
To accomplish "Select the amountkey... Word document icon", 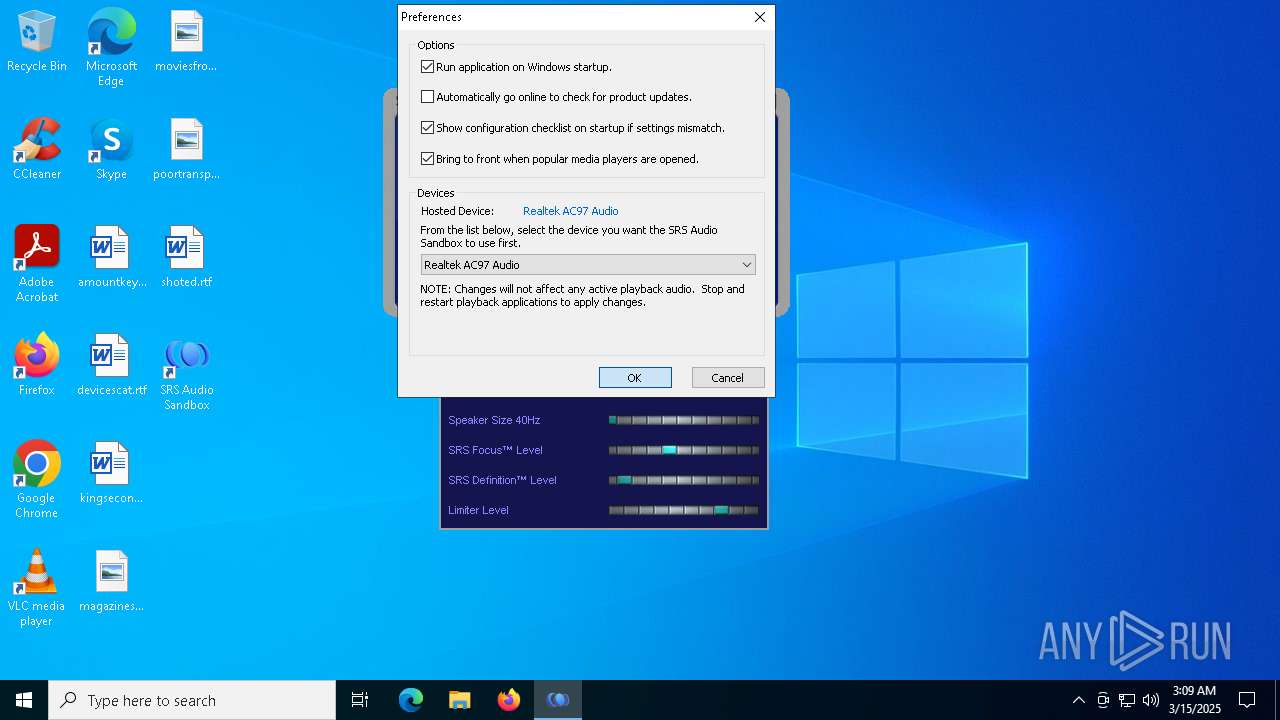I will pyautogui.click(x=111, y=258).
